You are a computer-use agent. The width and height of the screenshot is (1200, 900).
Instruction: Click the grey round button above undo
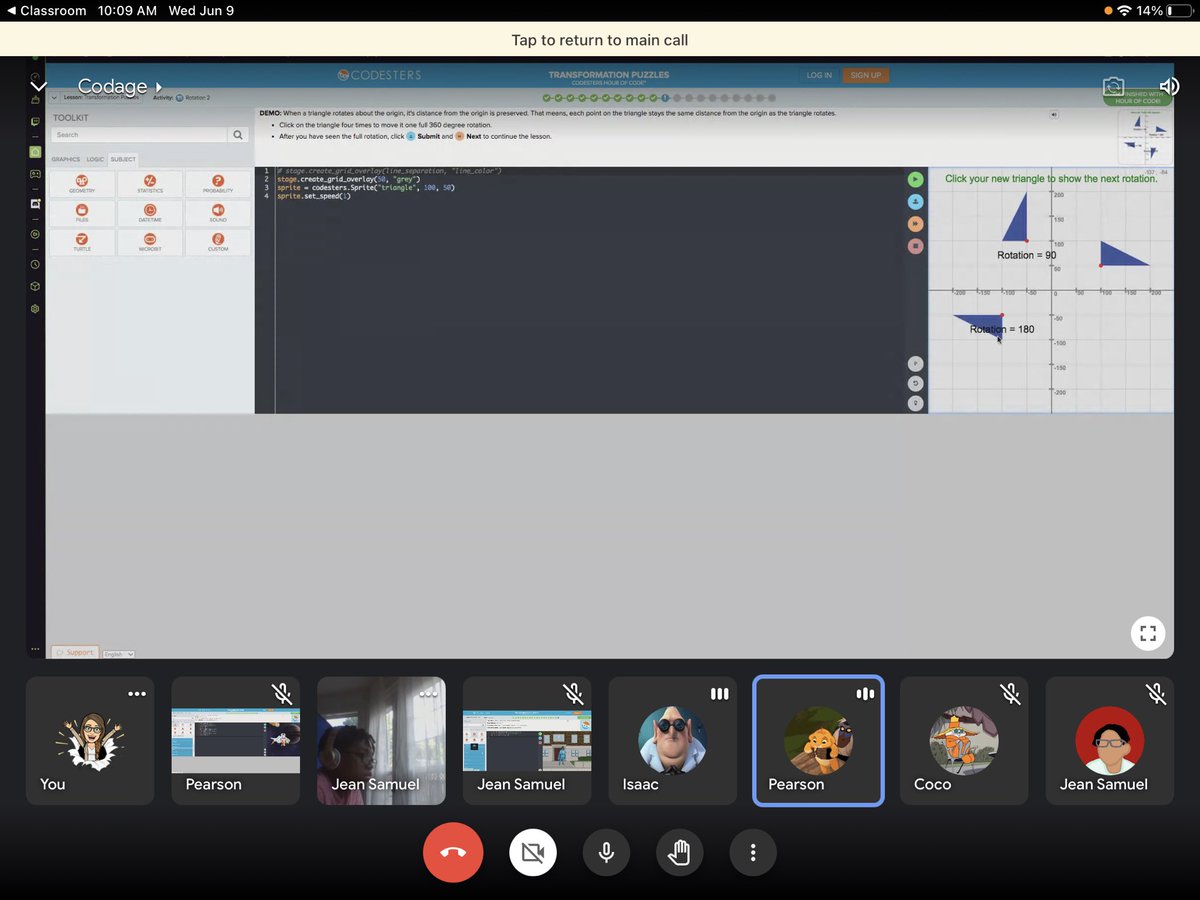coord(915,363)
